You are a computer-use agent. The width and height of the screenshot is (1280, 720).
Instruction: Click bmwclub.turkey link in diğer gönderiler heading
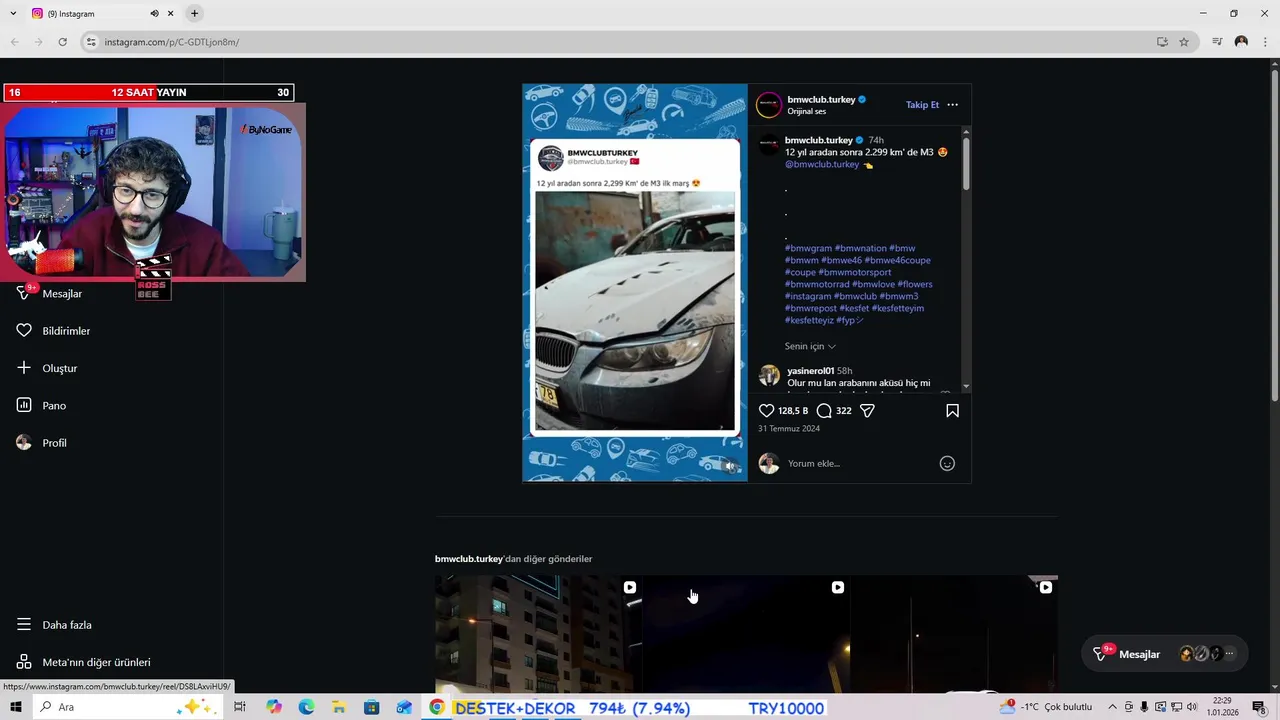[469, 559]
